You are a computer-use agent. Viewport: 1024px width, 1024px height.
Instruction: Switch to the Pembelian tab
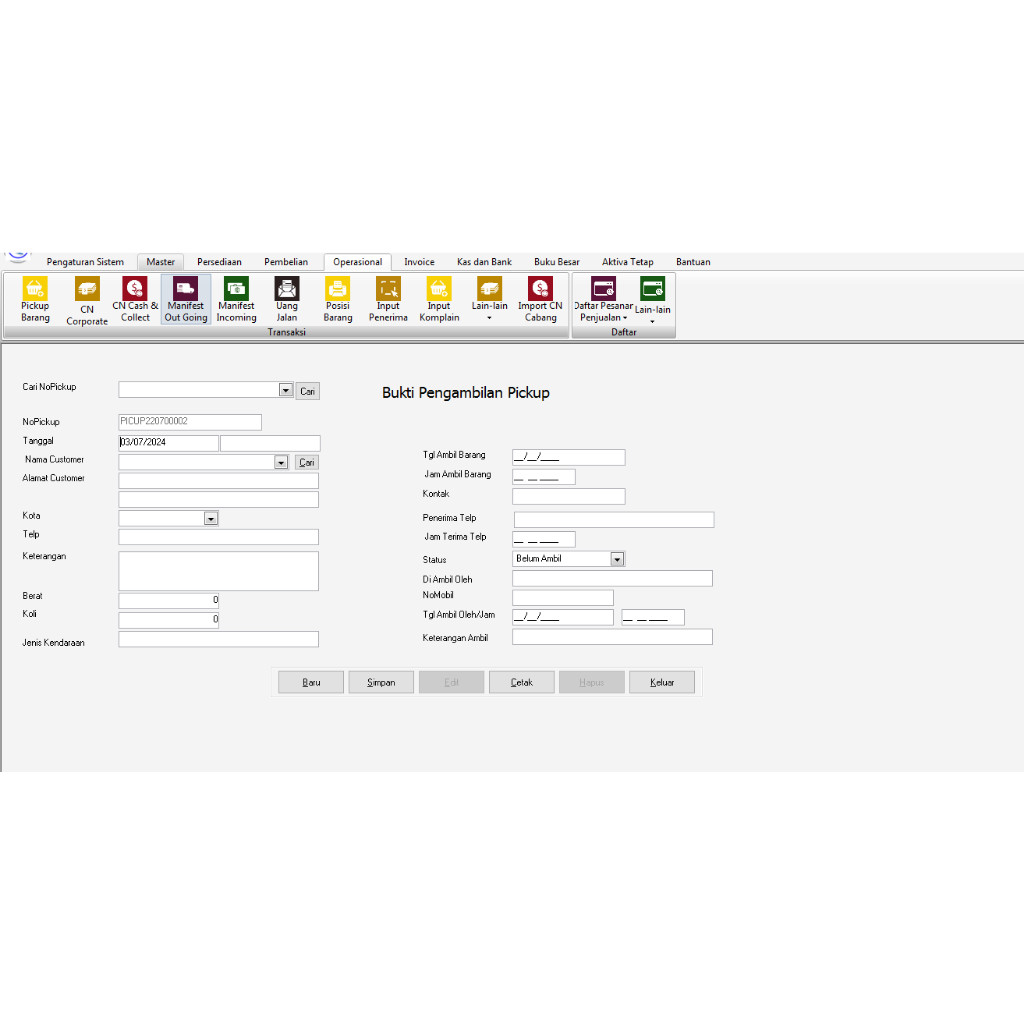[286, 262]
